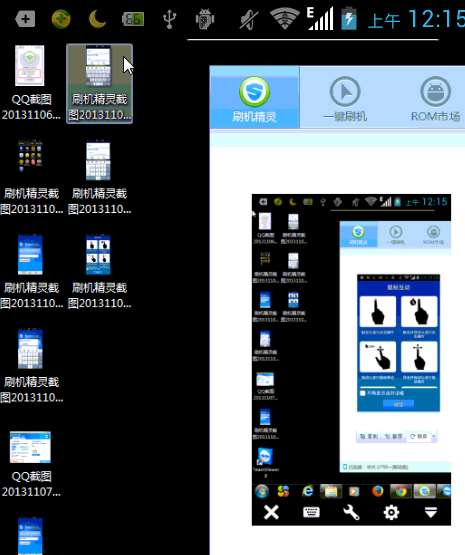
Task: Open the gear settings icon
Action: 391,512
